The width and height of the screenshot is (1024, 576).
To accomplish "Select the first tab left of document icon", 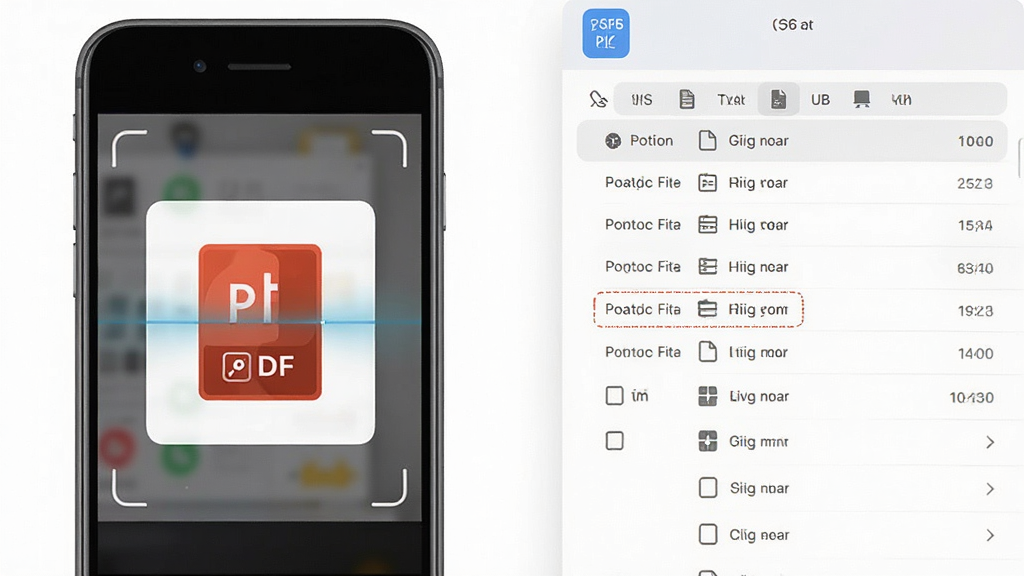I will click(641, 100).
